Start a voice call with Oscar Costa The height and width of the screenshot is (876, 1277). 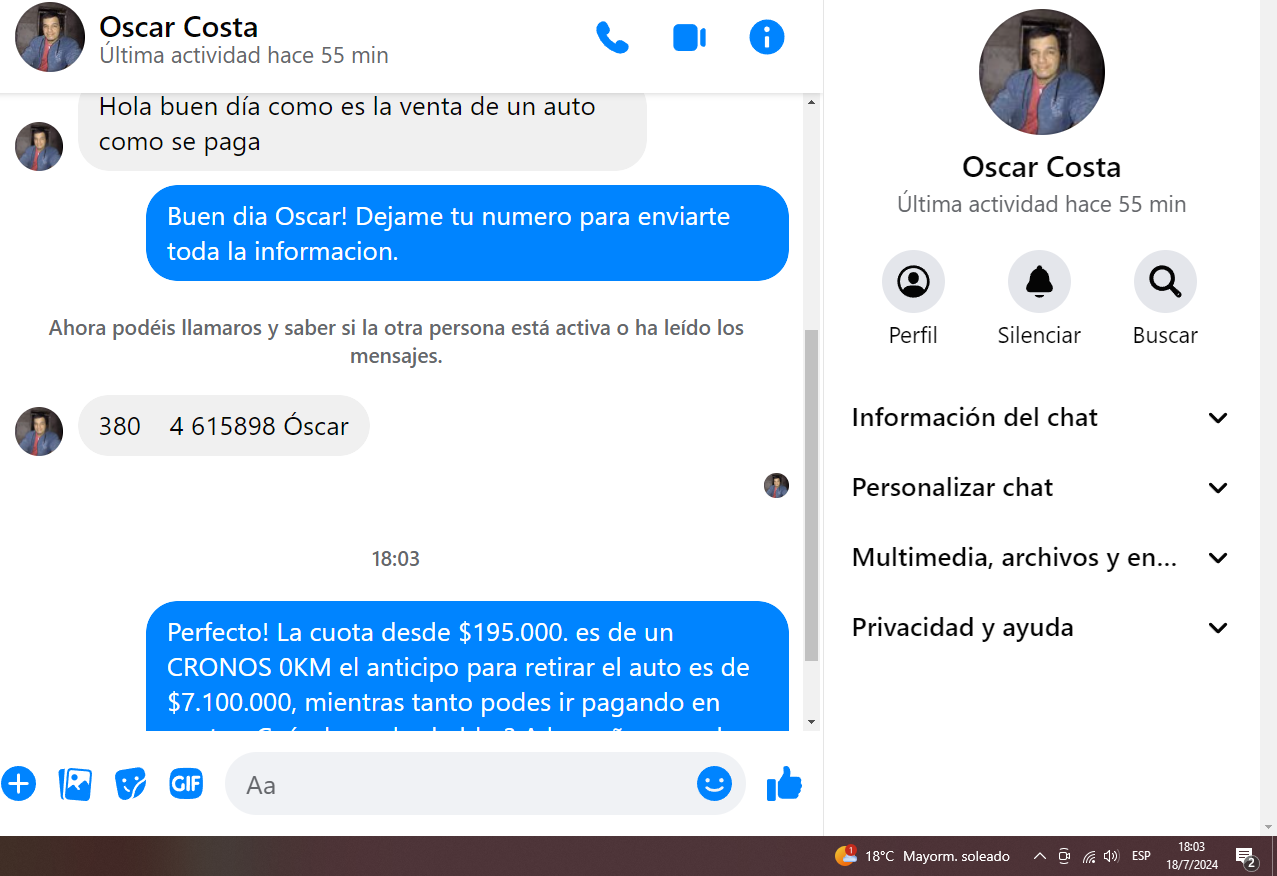(612, 38)
